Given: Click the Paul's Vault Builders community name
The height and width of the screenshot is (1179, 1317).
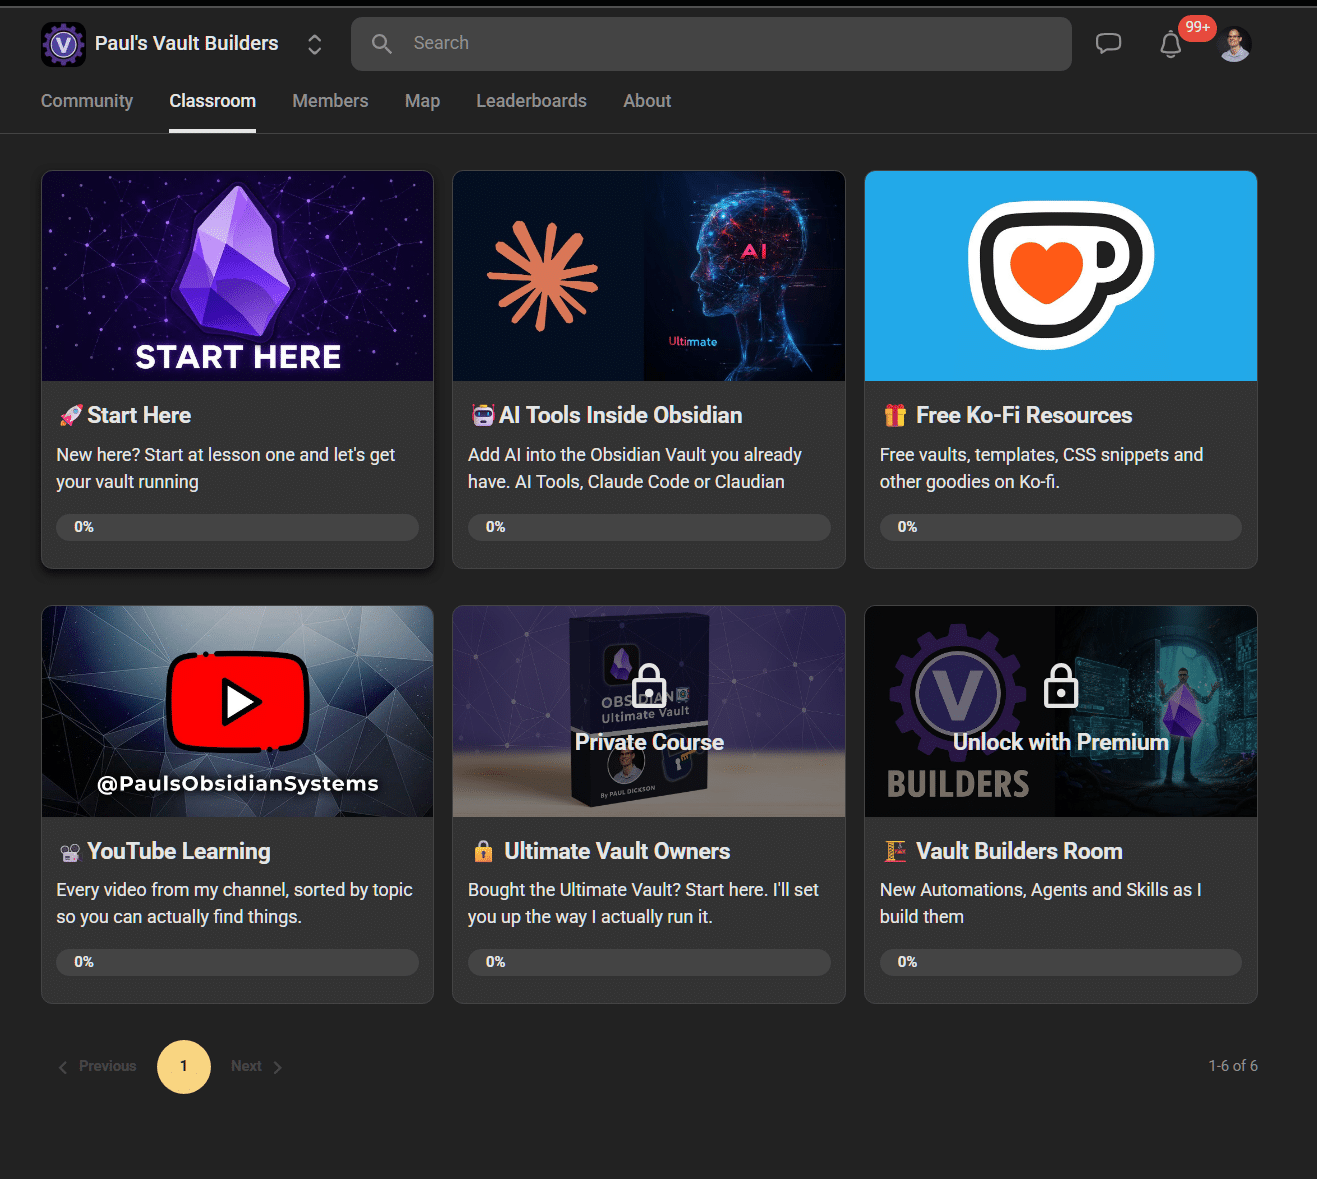Looking at the screenshot, I should (x=187, y=44).
